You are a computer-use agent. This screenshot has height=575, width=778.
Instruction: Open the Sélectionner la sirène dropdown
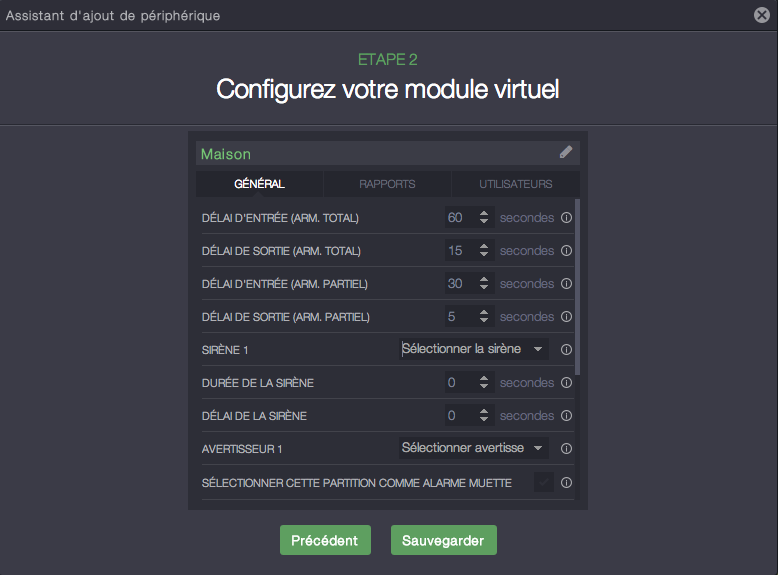tap(474, 349)
